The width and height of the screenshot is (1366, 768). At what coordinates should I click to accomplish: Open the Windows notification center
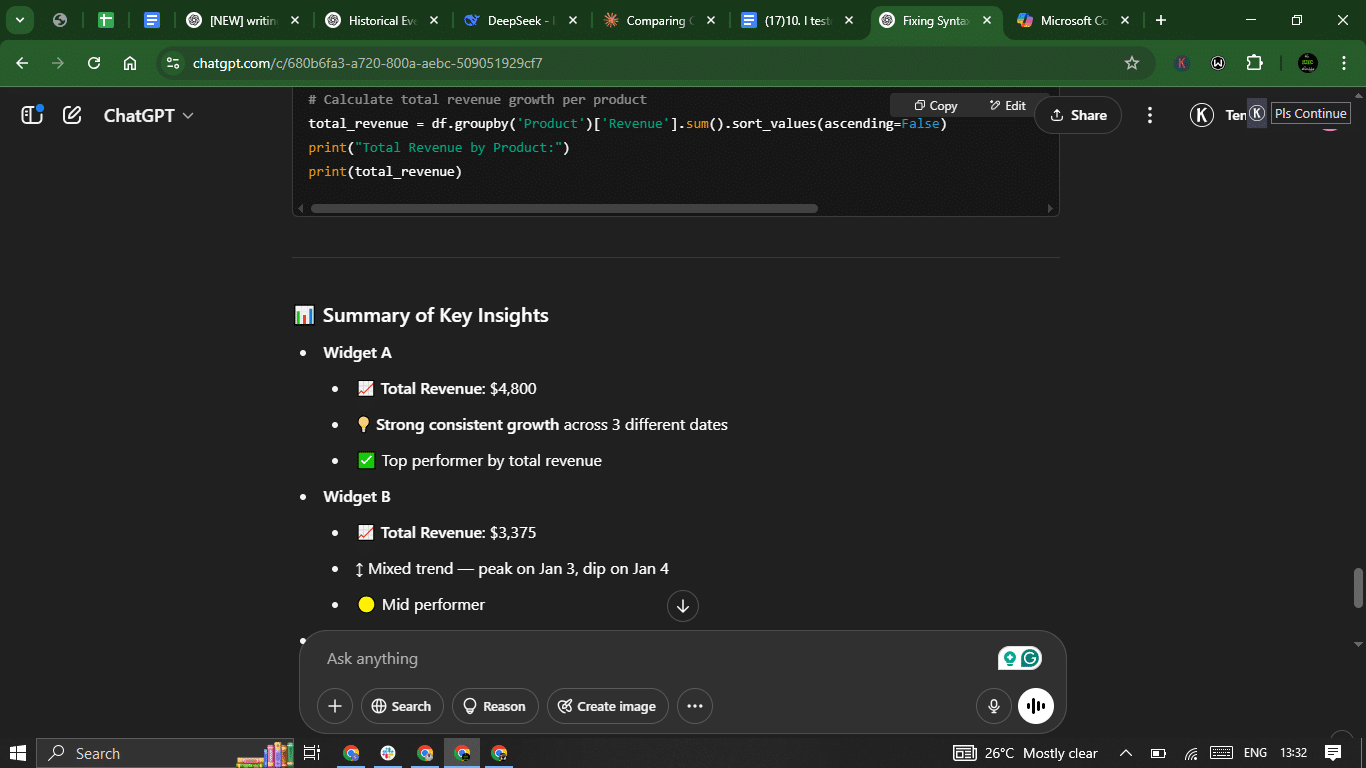point(1333,753)
